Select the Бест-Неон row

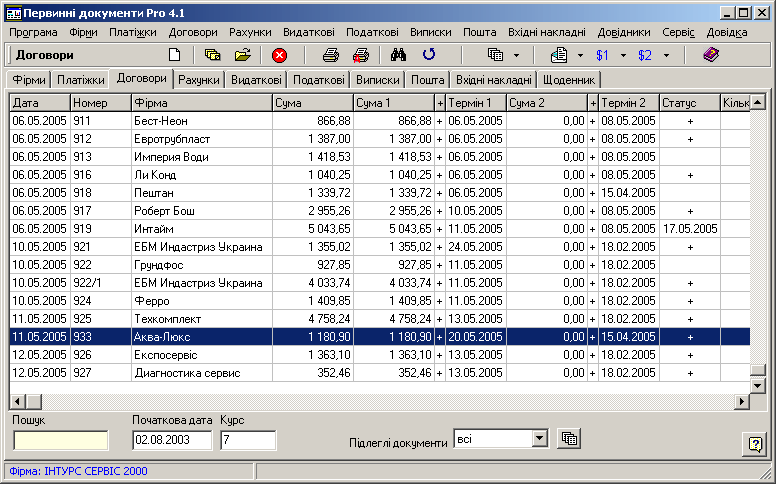tap(380, 121)
